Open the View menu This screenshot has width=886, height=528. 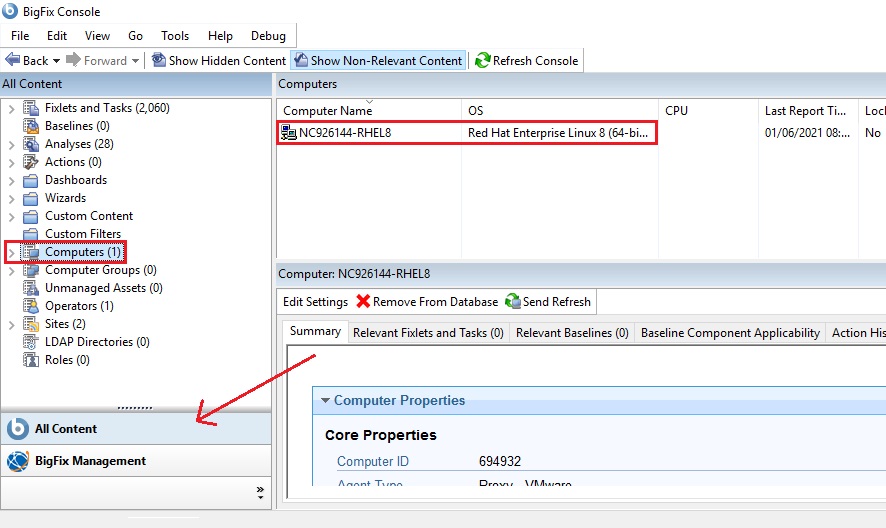click(x=97, y=36)
